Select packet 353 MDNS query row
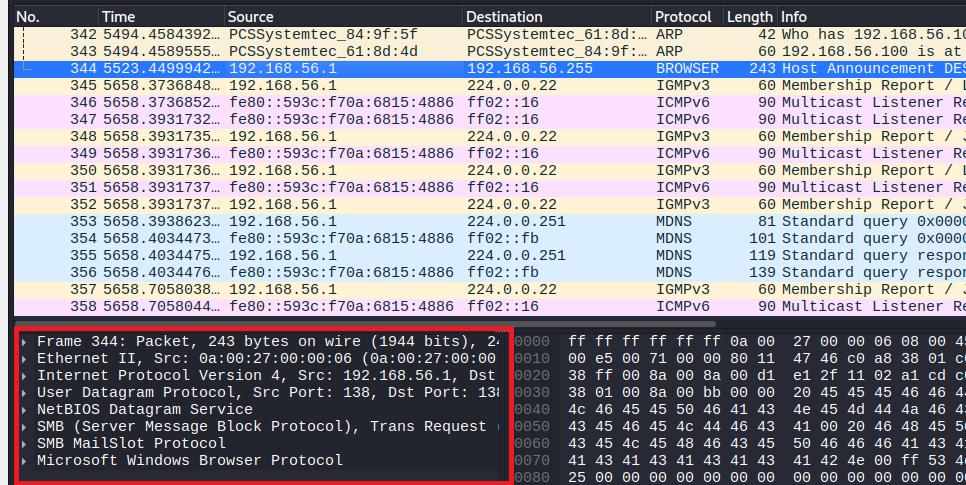Image resolution: width=966 pixels, height=485 pixels. coord(490,222)
